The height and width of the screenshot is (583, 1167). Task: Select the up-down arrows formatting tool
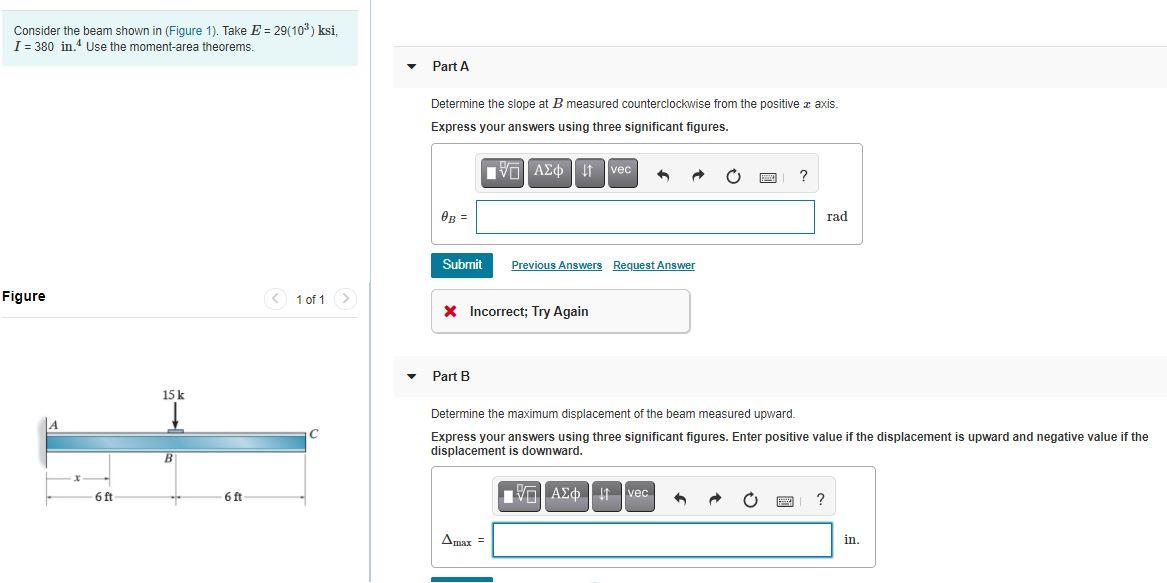click(x=588, y=171)
